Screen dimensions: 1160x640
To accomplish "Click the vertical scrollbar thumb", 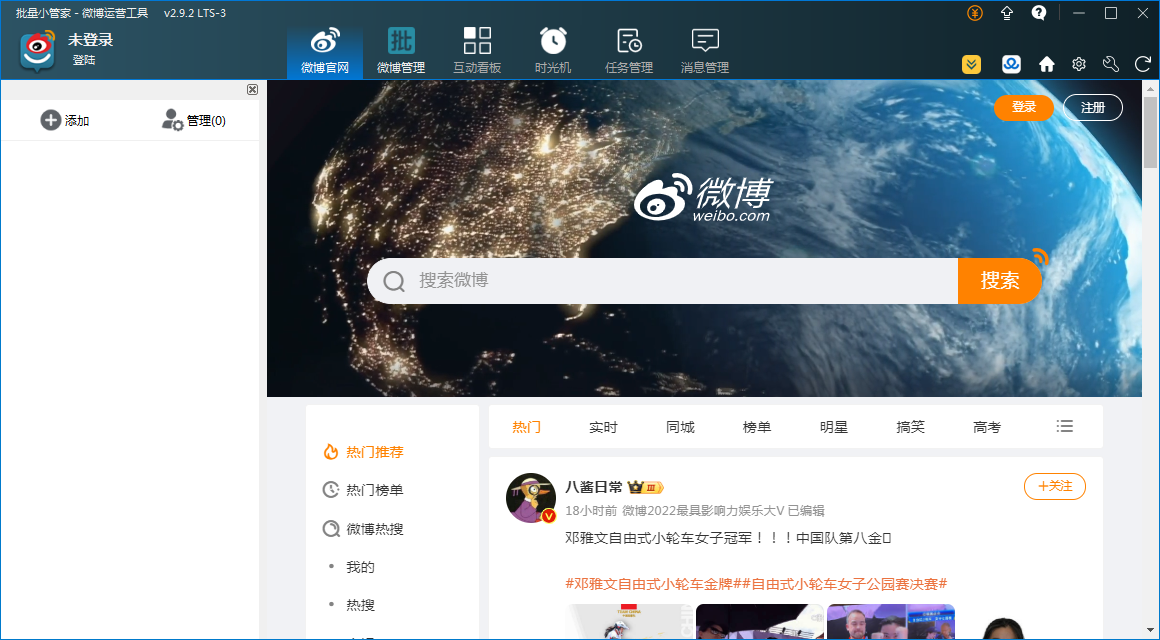I will coord(1150,132).
